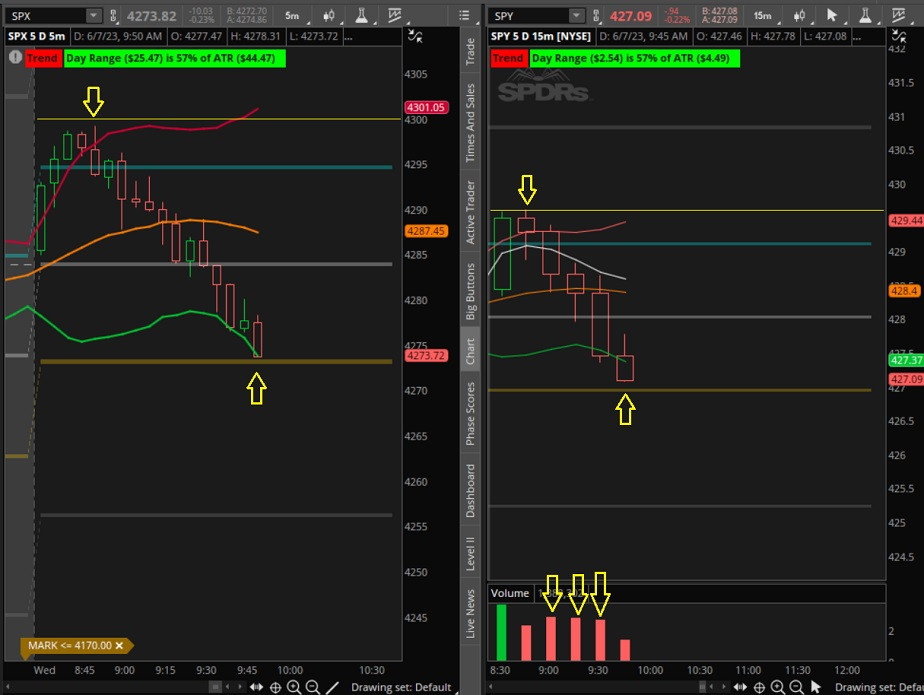Screen dimensions: 924x695
Task: Click 4273.72 last price bubble on SPX axis
Action: coord(426,355)
